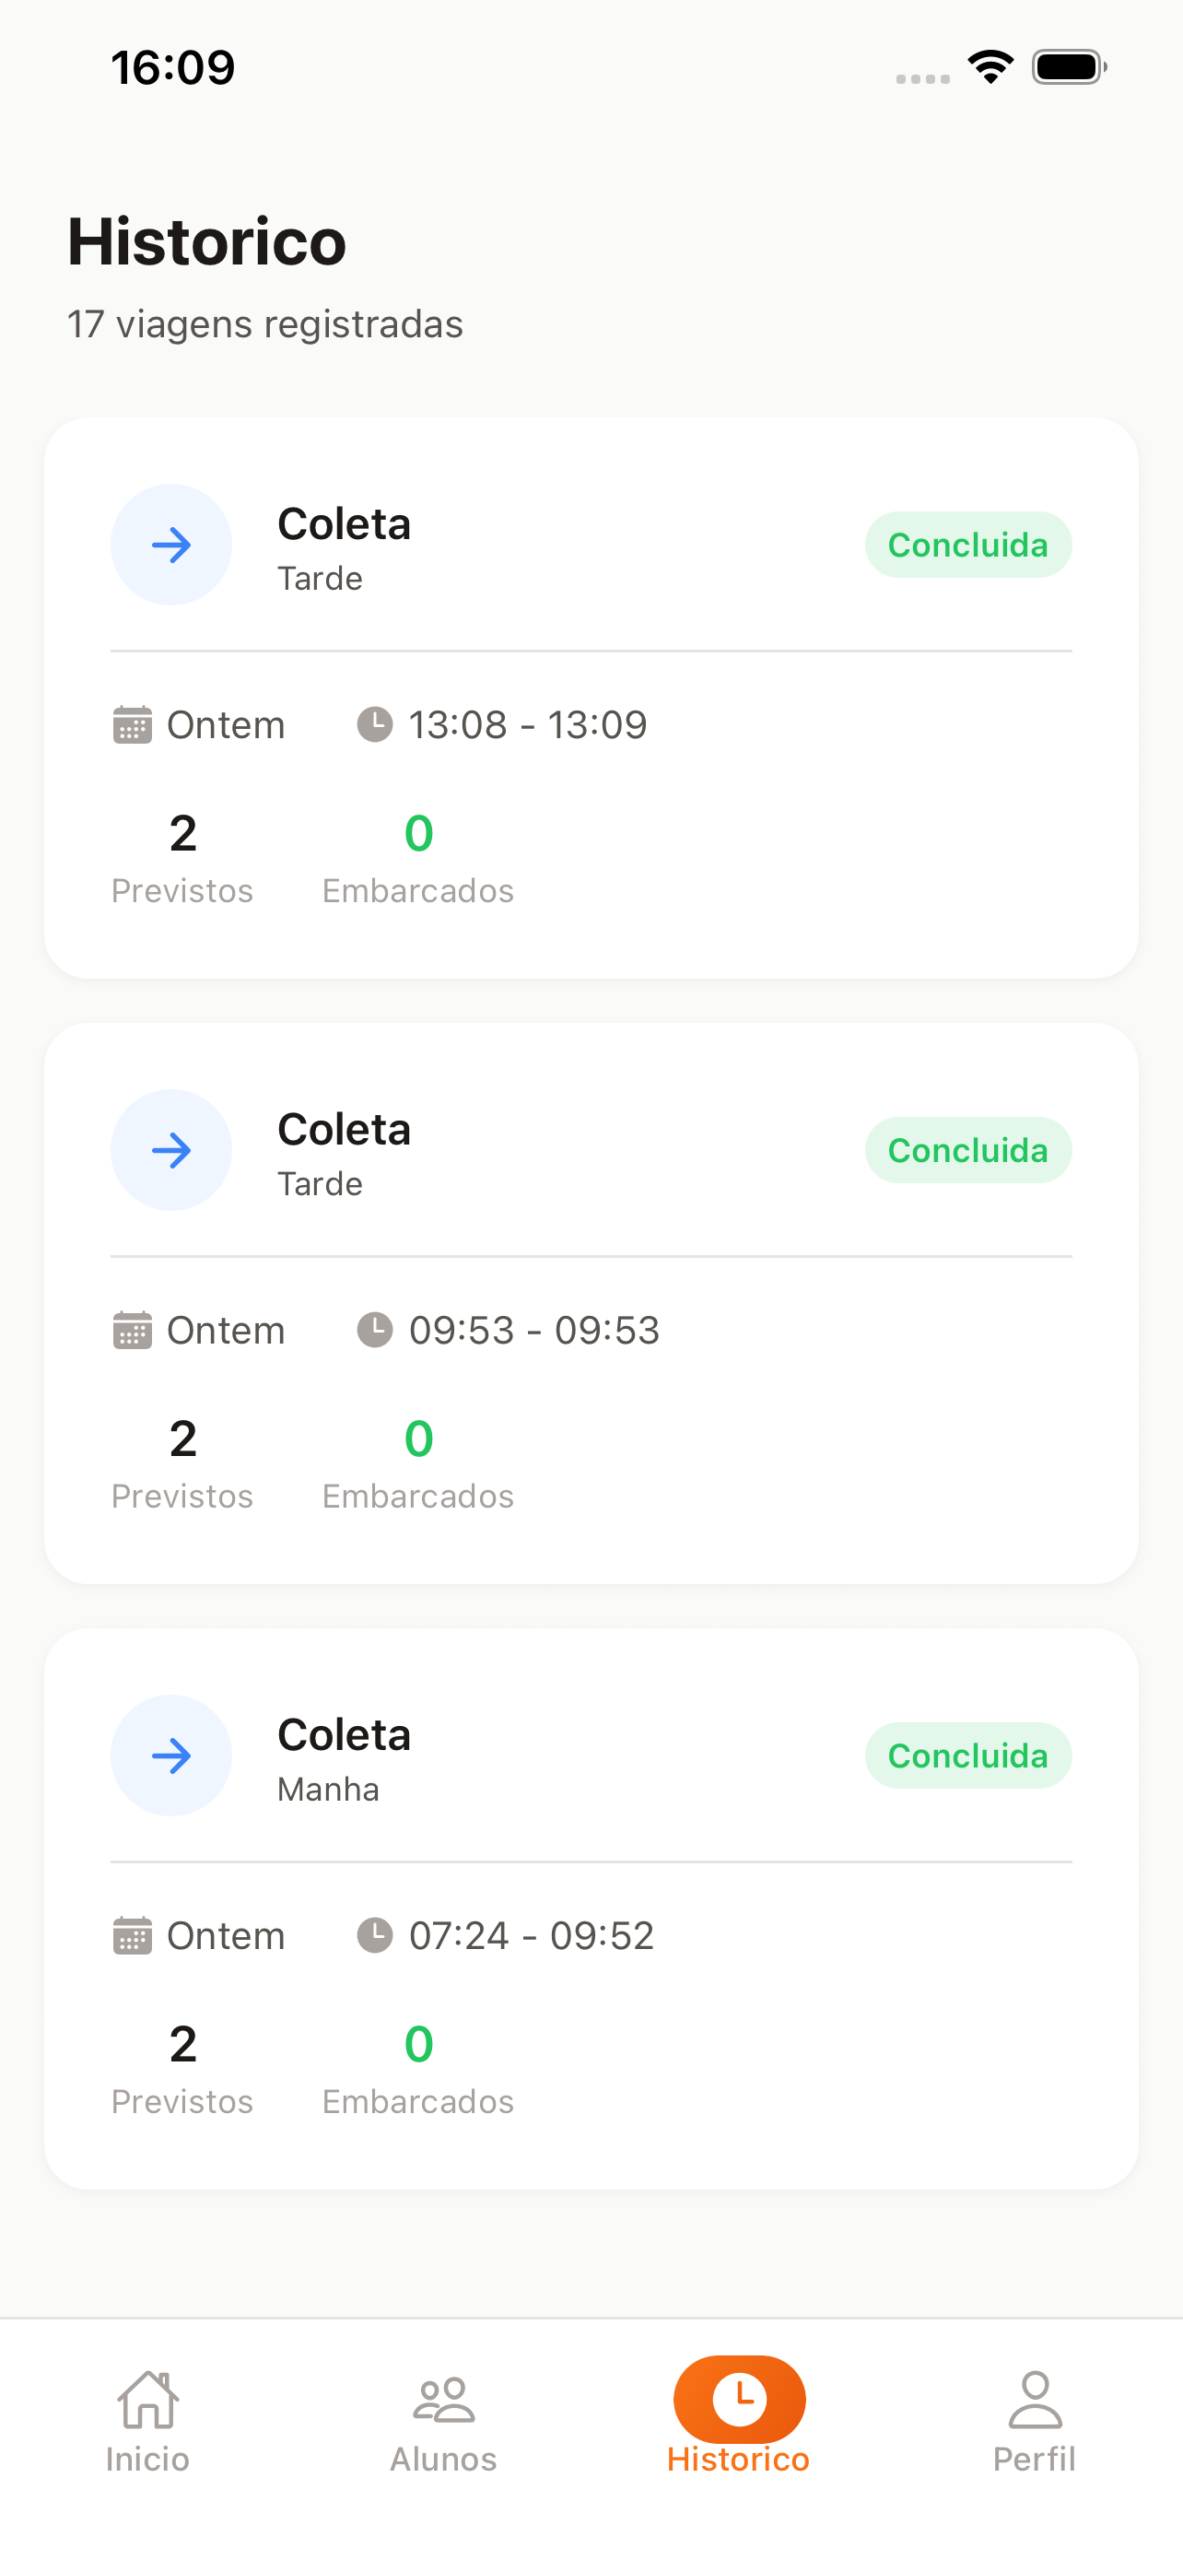The height and width of the screenshot is (2560, 1183).
Task: Click the Historico page heading
Action: (207, 242)
